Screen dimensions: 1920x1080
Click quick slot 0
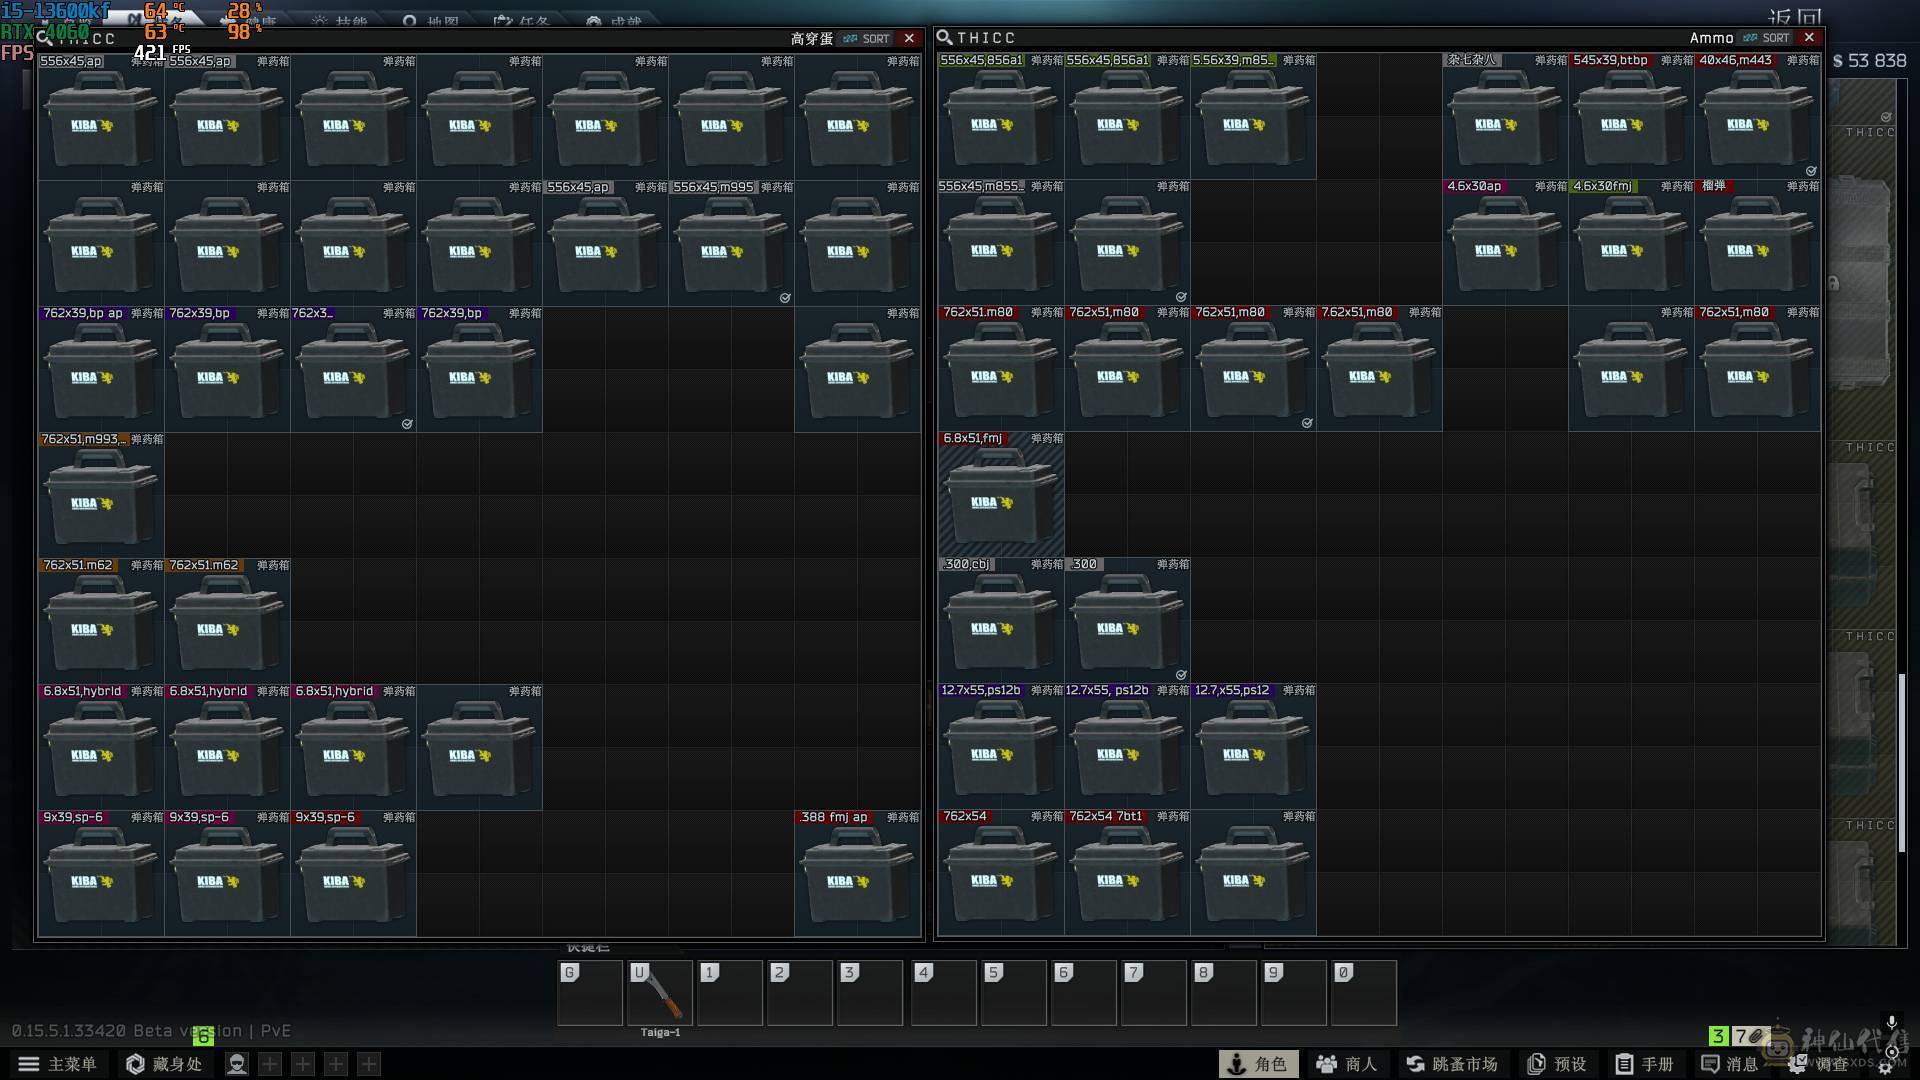click(x=1364, y=993)
